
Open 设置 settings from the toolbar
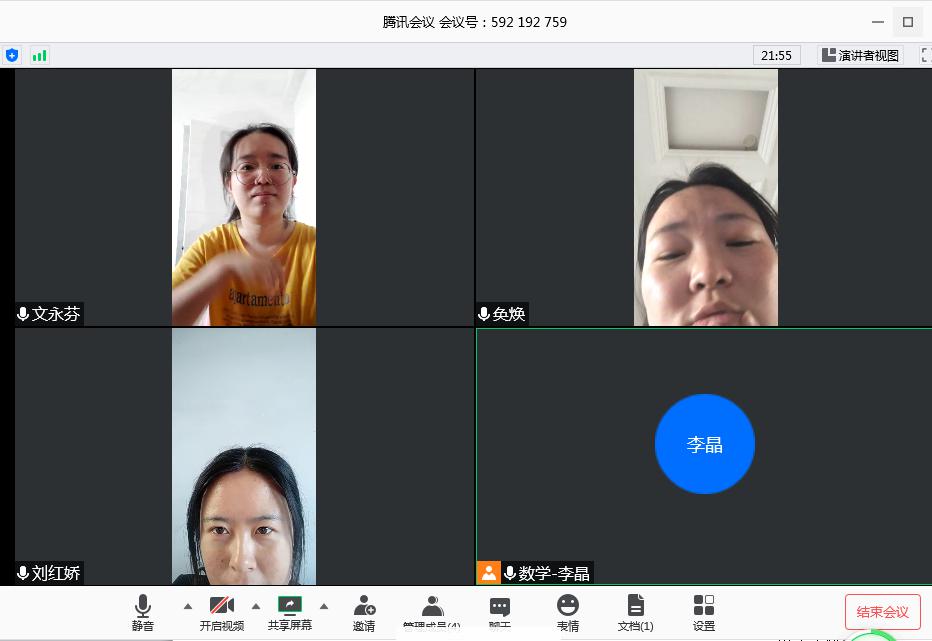[x=704, y=612]
